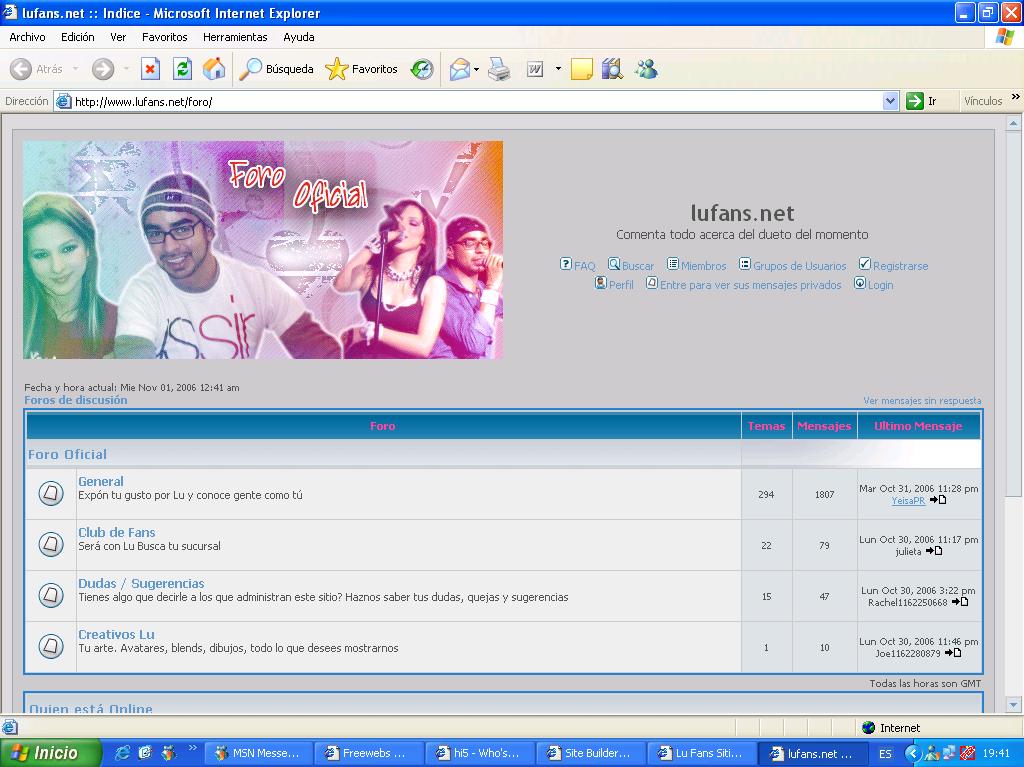The image size is (1024, 767).
Task: Switch to MSN Messenger taskbar window
Action: coord(257,753)
